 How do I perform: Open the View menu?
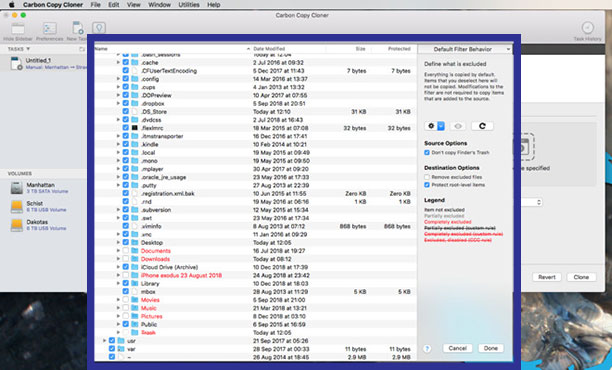coord(133,5)
